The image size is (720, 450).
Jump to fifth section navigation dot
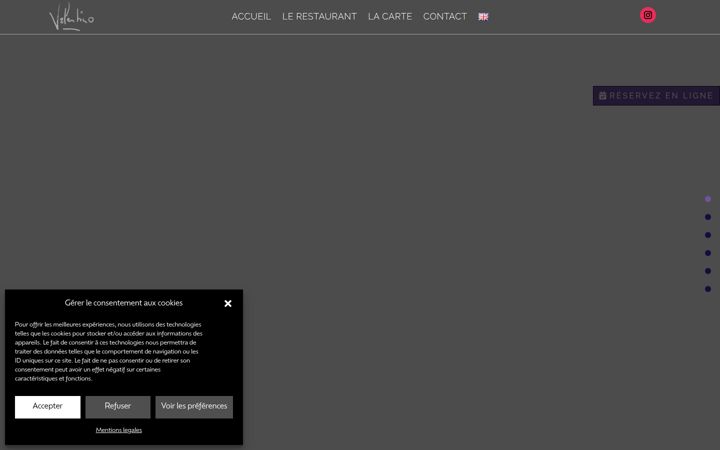pyautogui.click(x=708, y=271)
